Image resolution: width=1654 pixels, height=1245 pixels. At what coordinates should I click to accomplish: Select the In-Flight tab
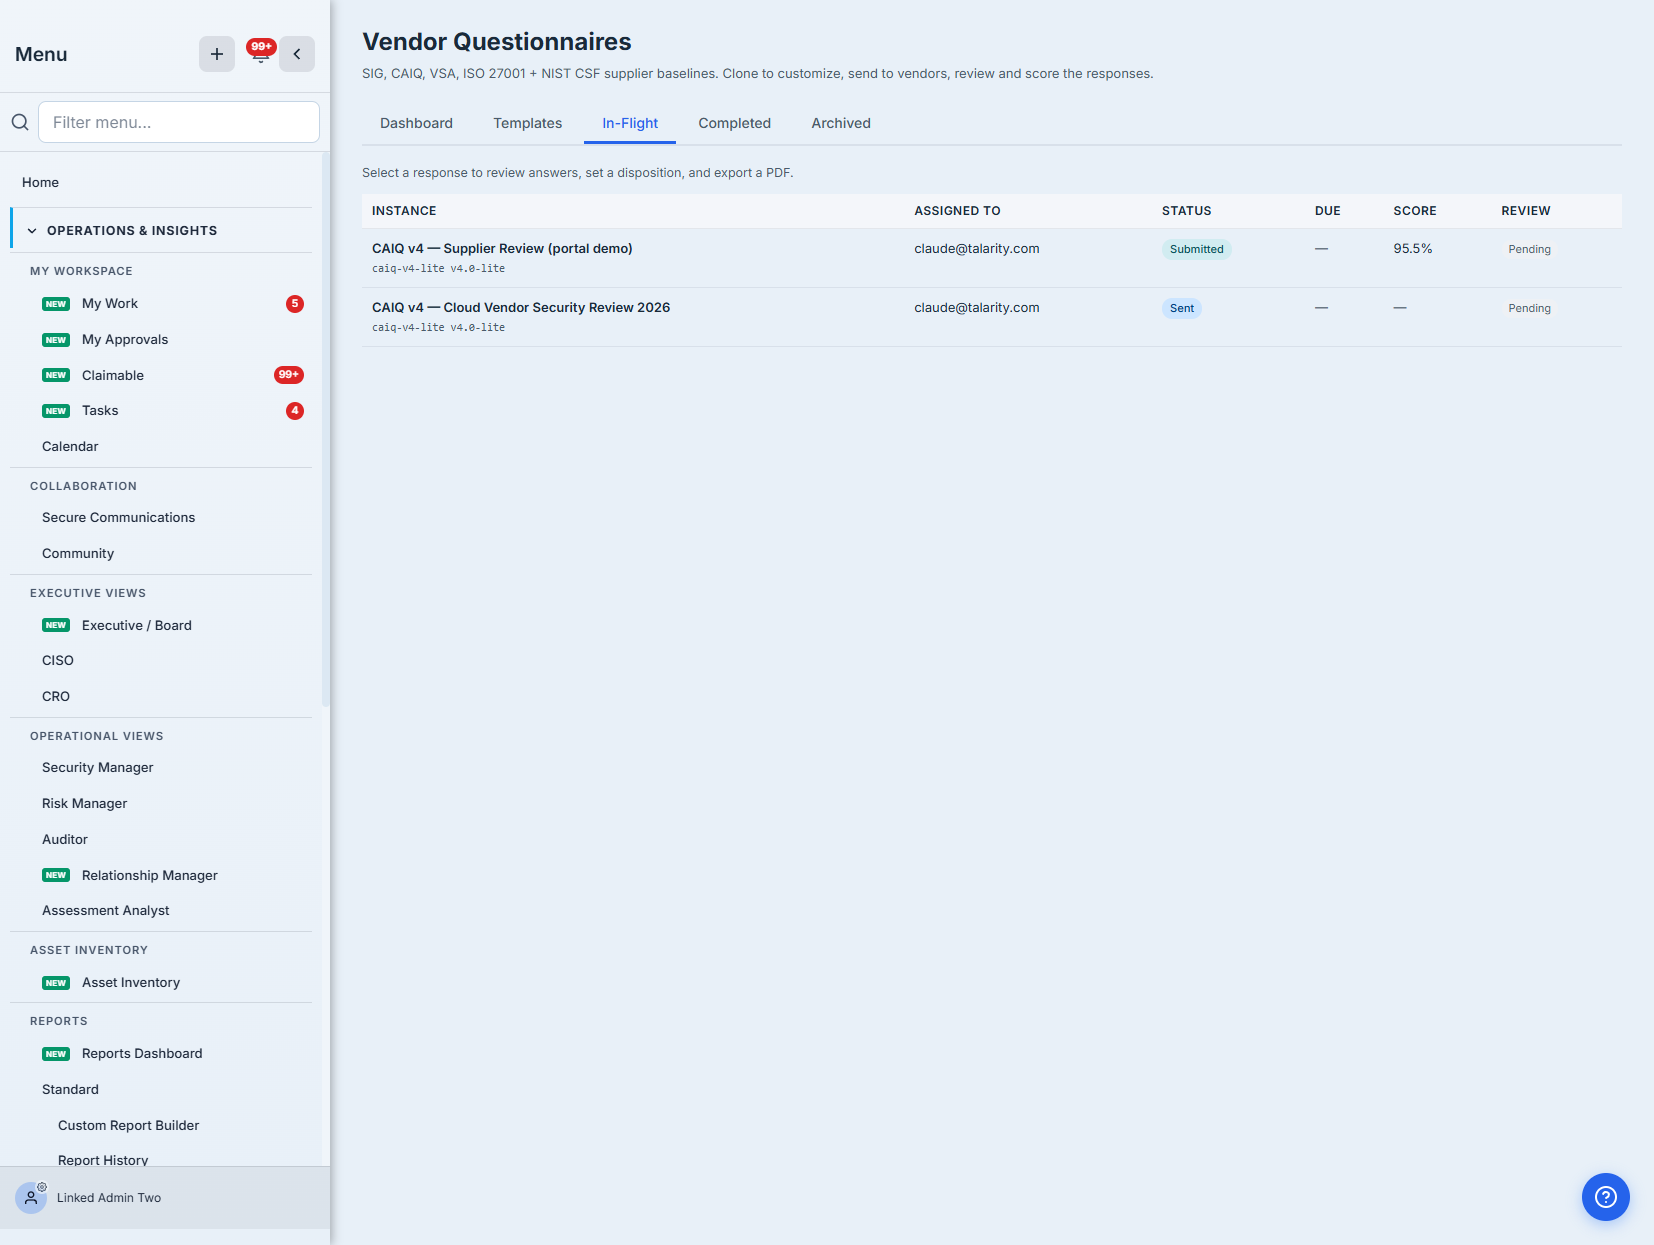630,123
